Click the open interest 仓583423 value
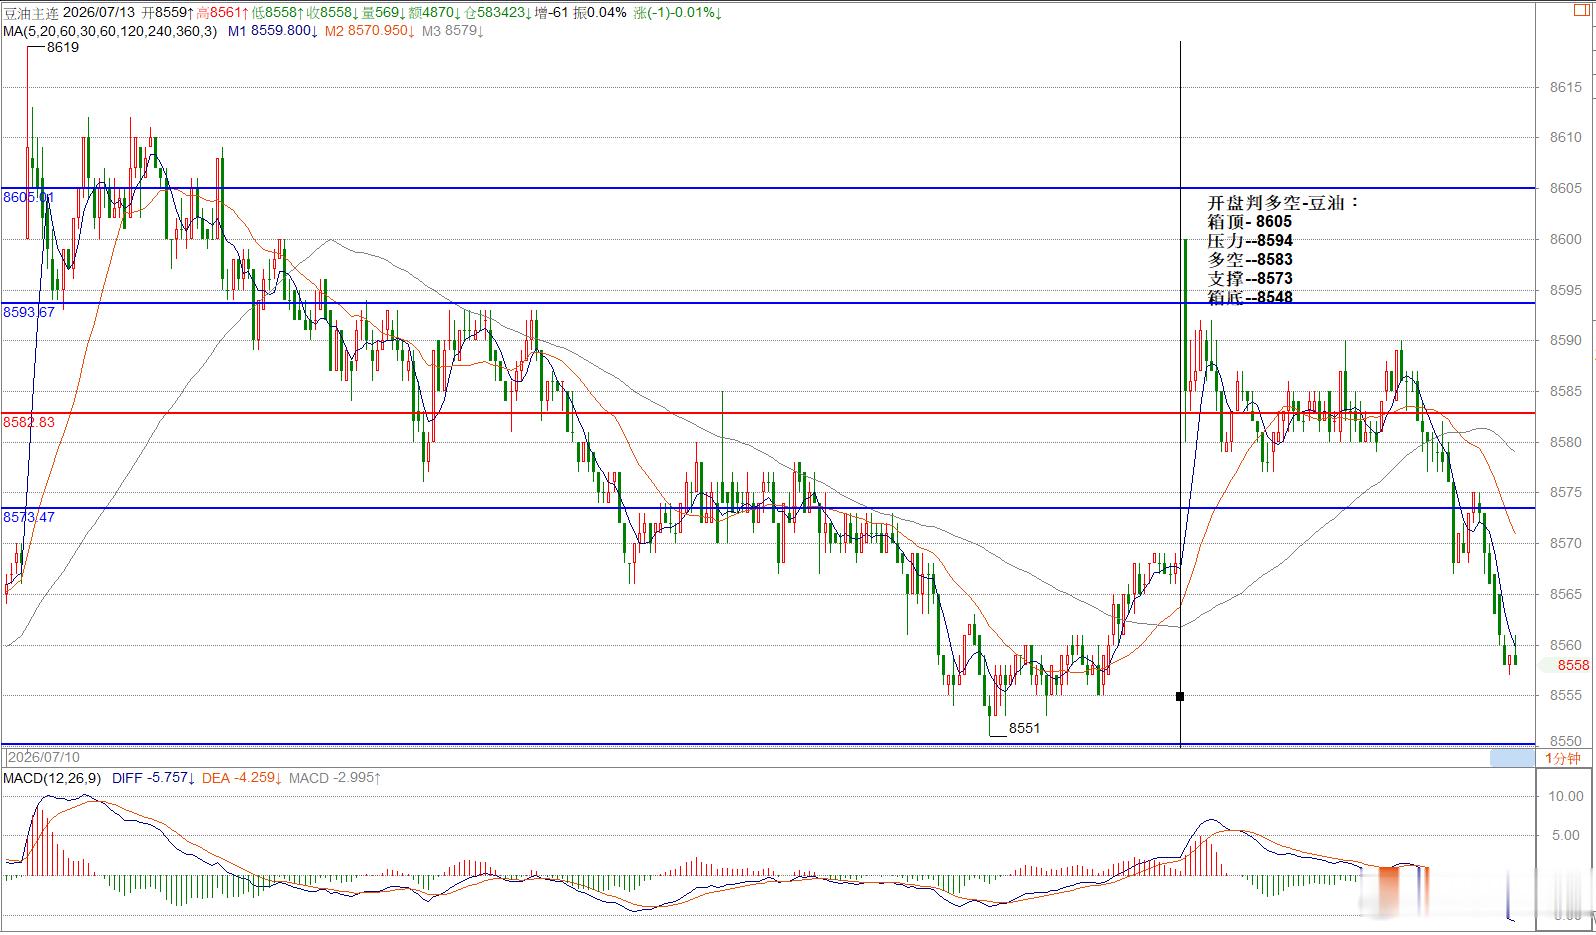Screen dimensions: 1596x935 click(x=497, y=13)
